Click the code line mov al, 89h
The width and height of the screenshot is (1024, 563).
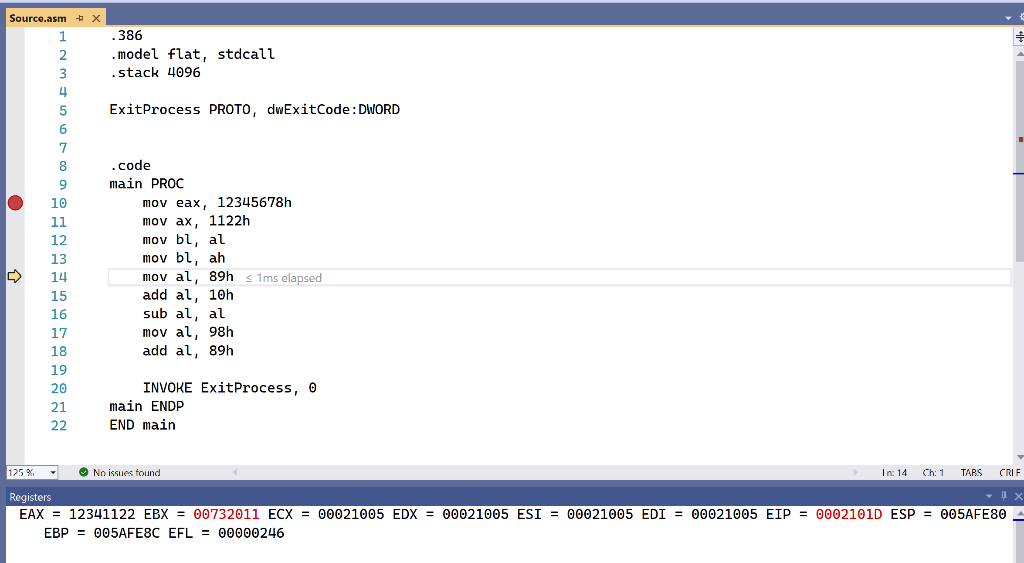tap(188, 276)
